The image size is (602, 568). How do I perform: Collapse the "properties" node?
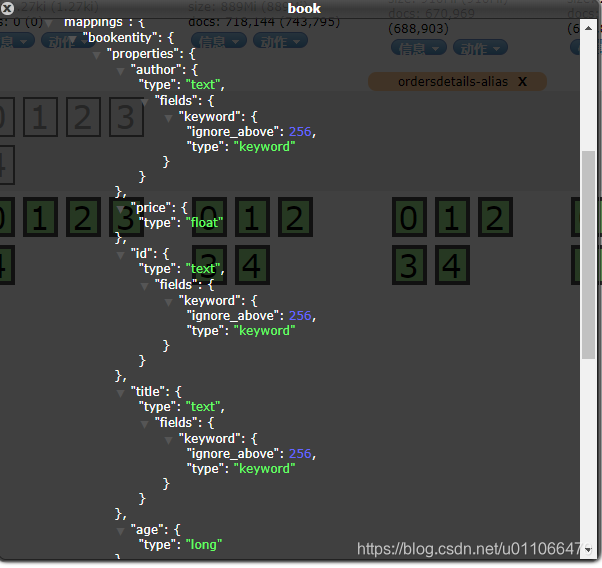96,56
